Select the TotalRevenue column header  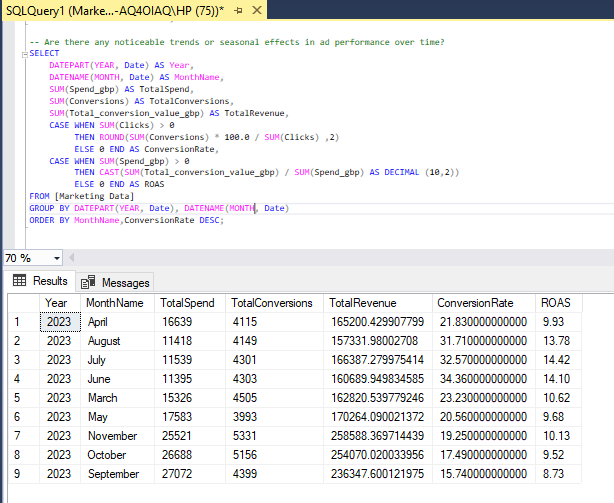378,303
